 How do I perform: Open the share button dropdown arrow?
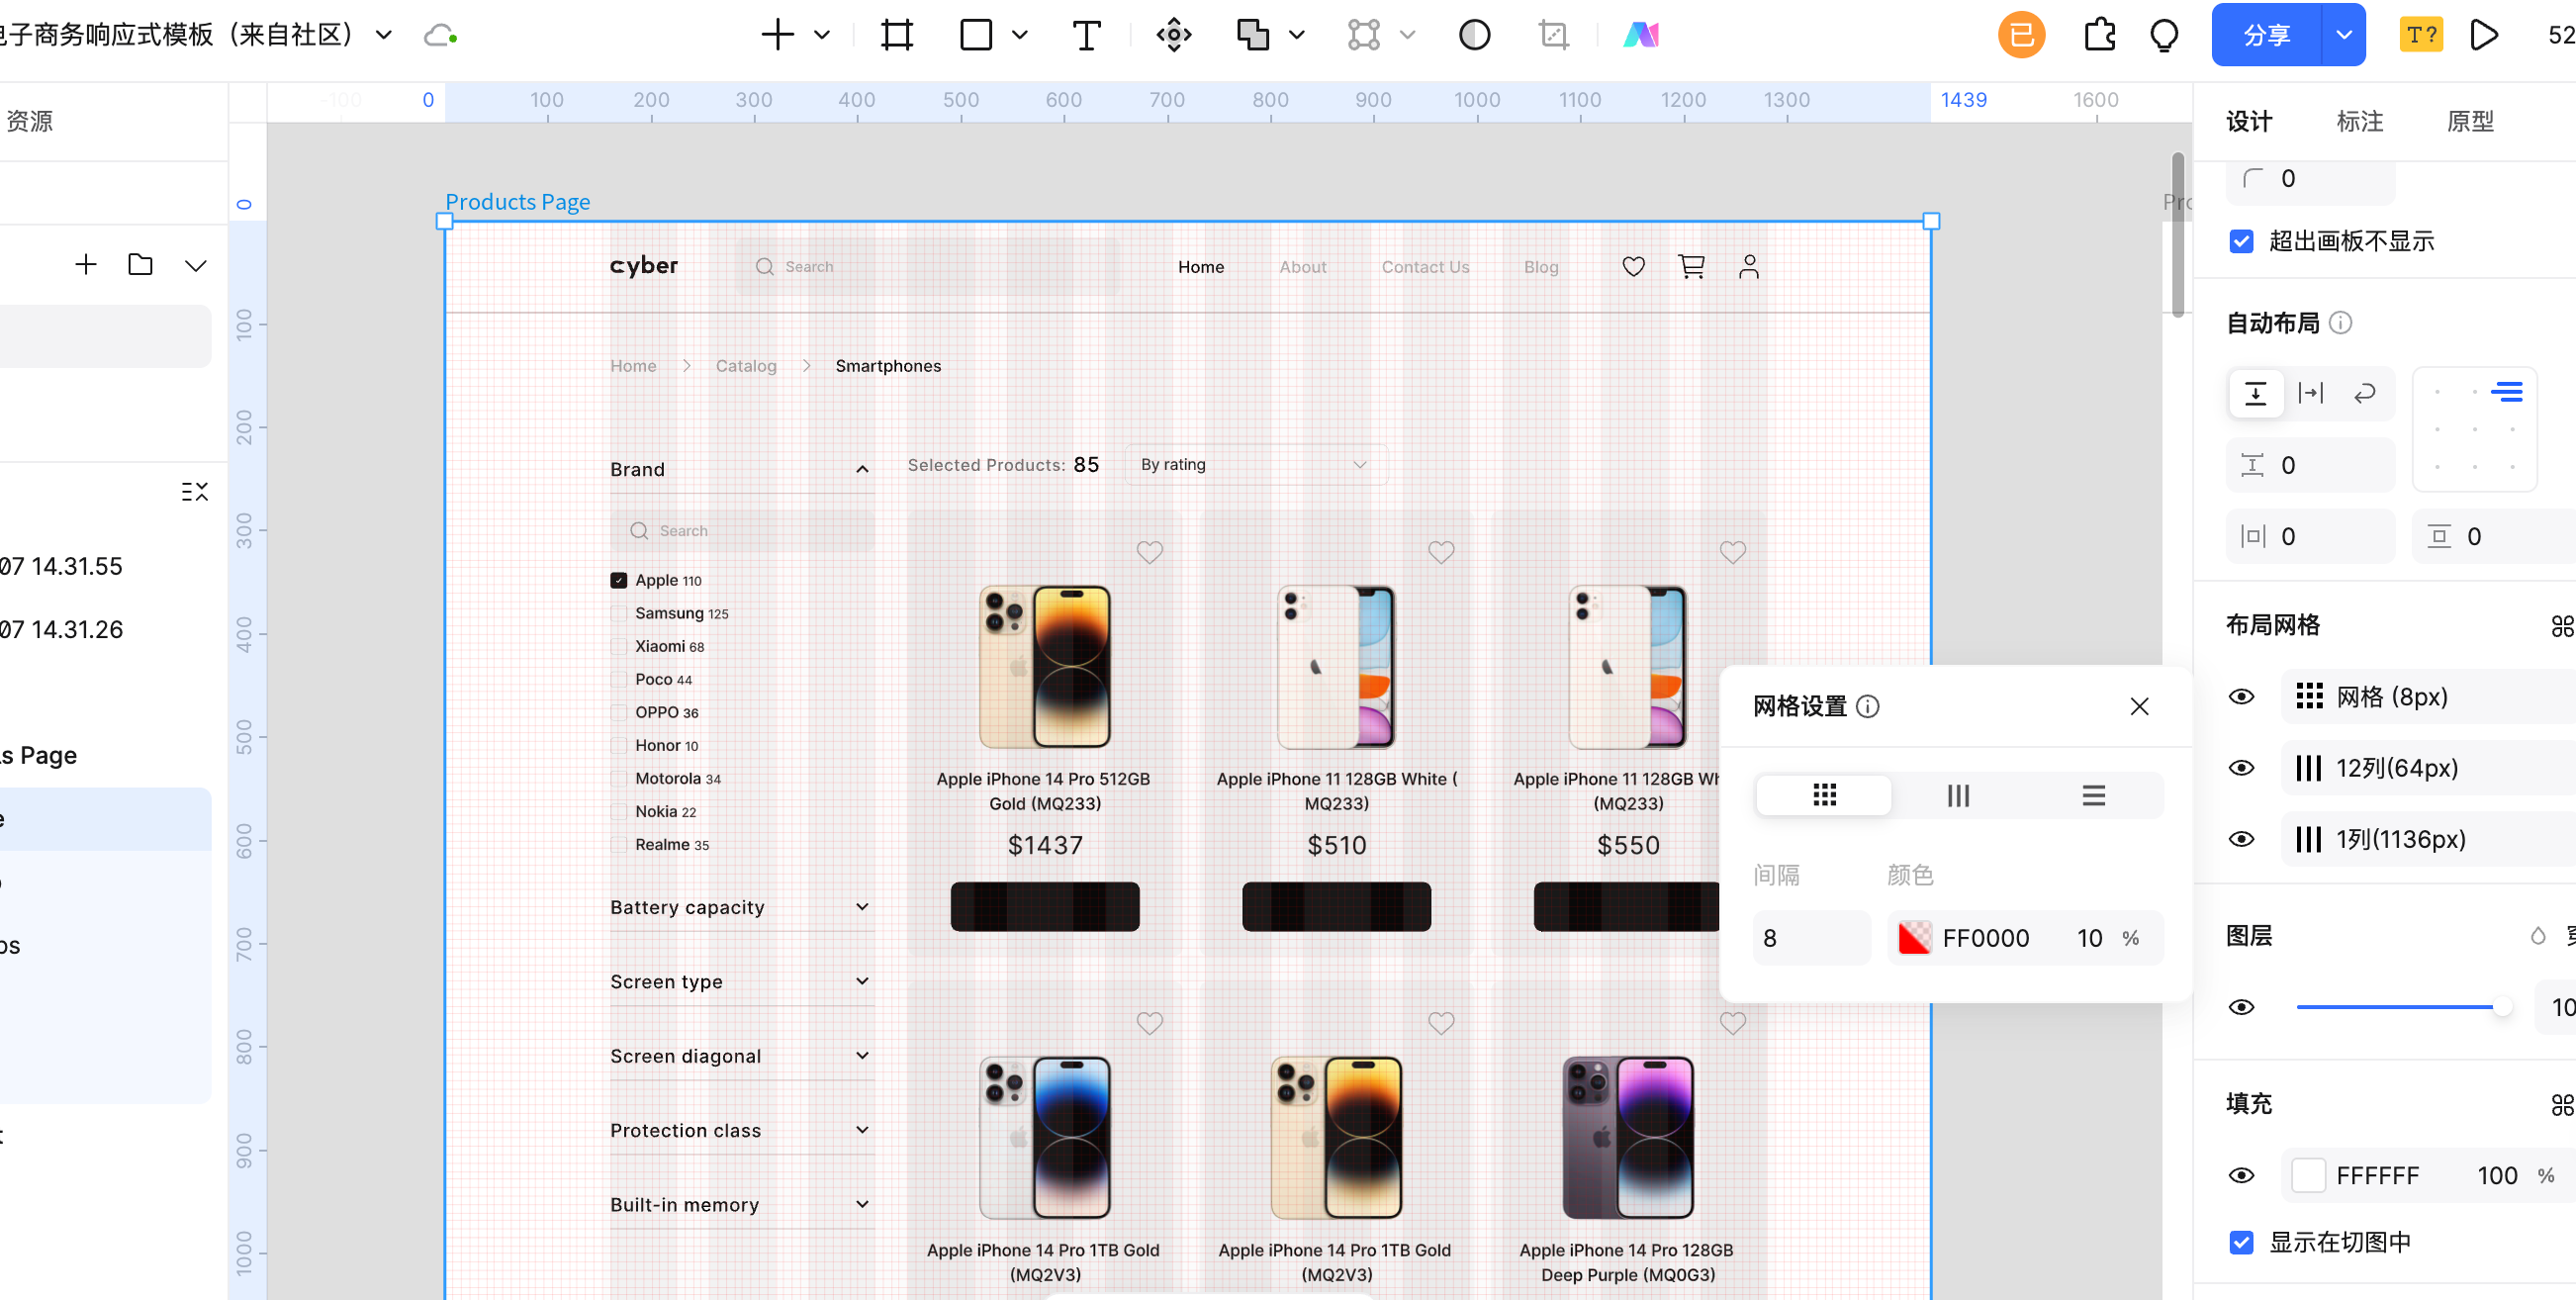tap(2343, 35)
